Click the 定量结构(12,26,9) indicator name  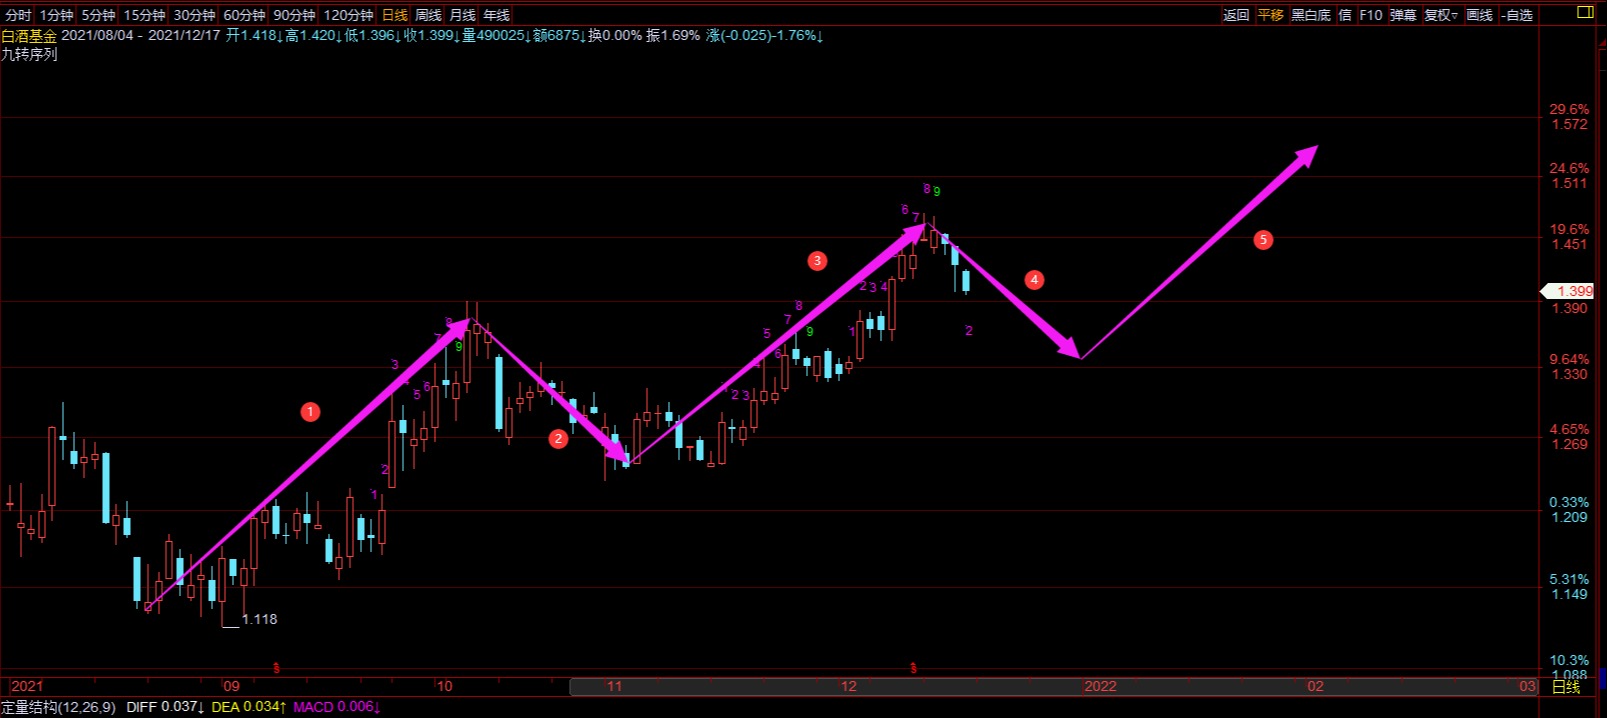pyautogui.click(x=58, y=707)
